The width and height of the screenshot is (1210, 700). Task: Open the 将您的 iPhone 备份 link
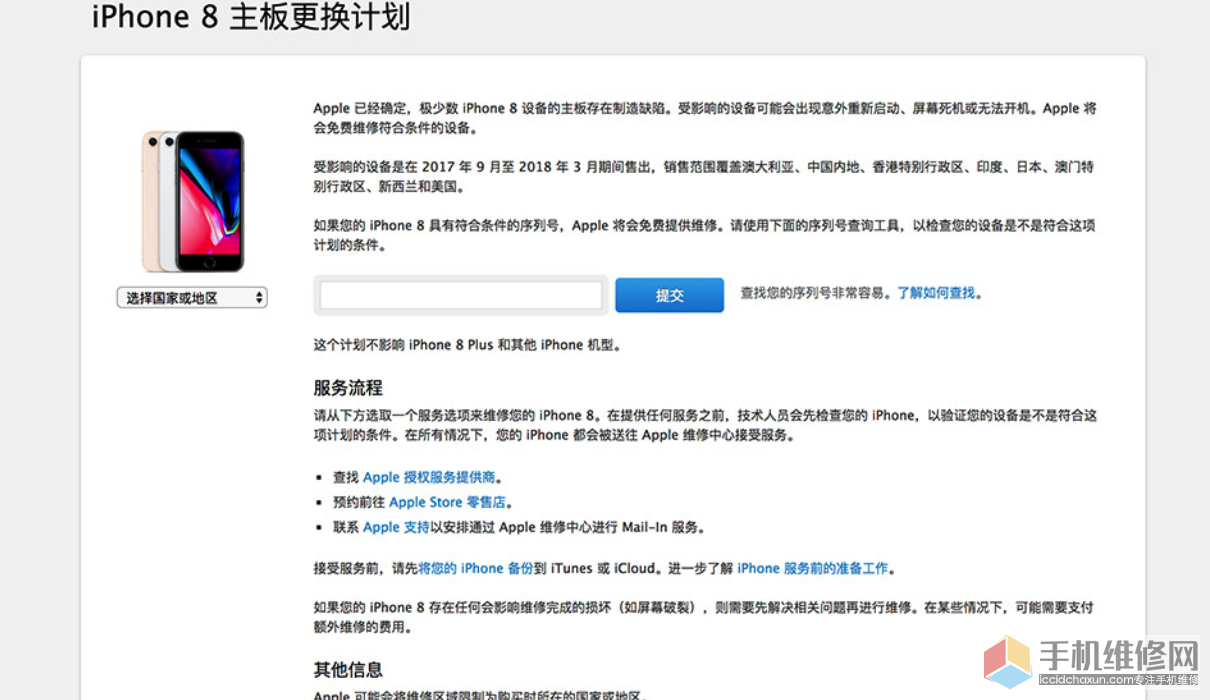(475, 568)
